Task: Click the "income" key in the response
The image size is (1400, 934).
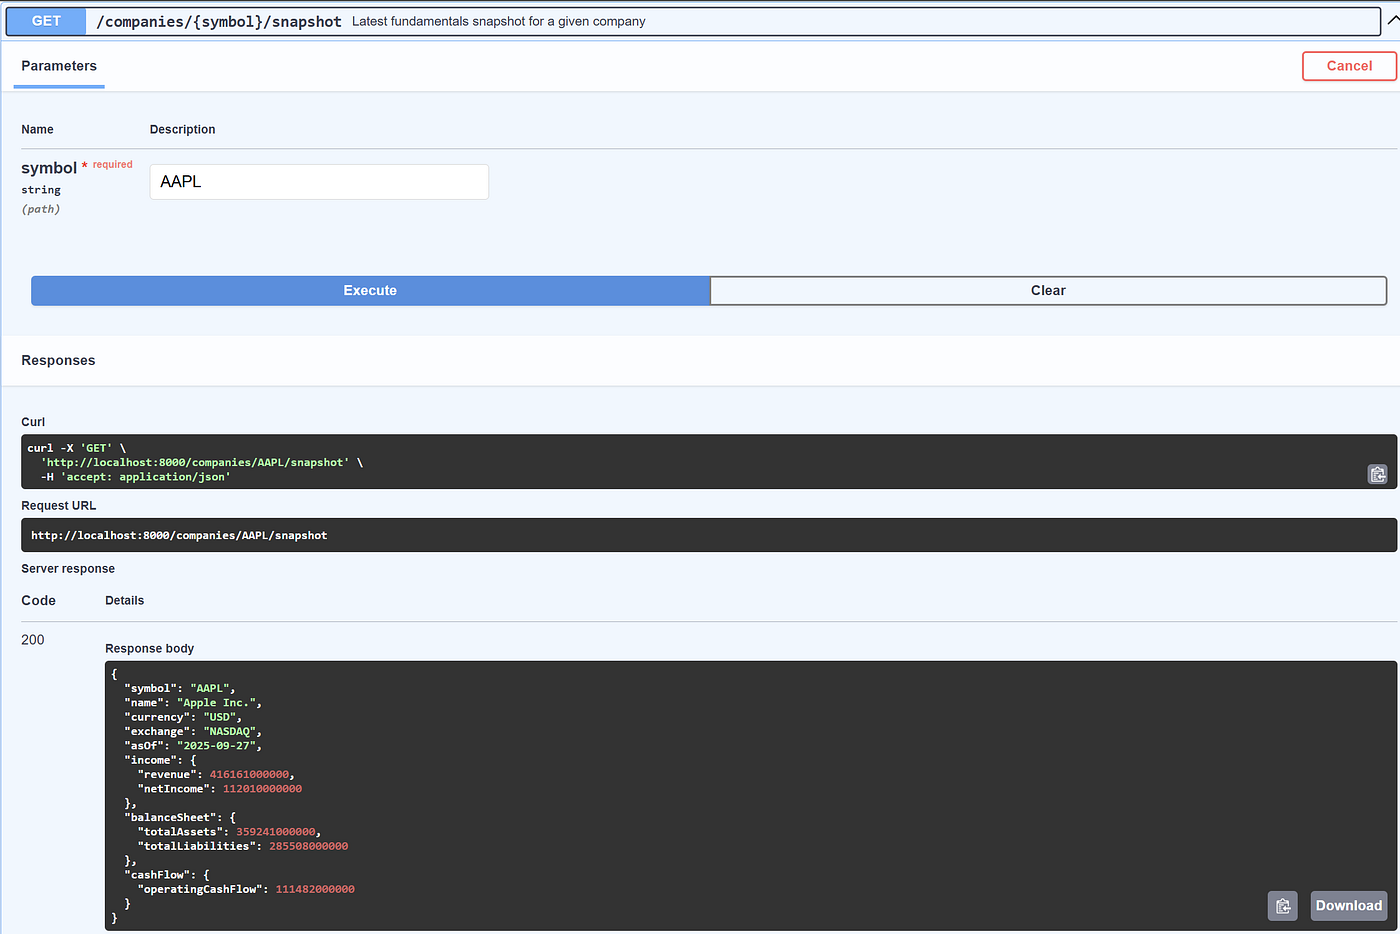Action: 150,760
